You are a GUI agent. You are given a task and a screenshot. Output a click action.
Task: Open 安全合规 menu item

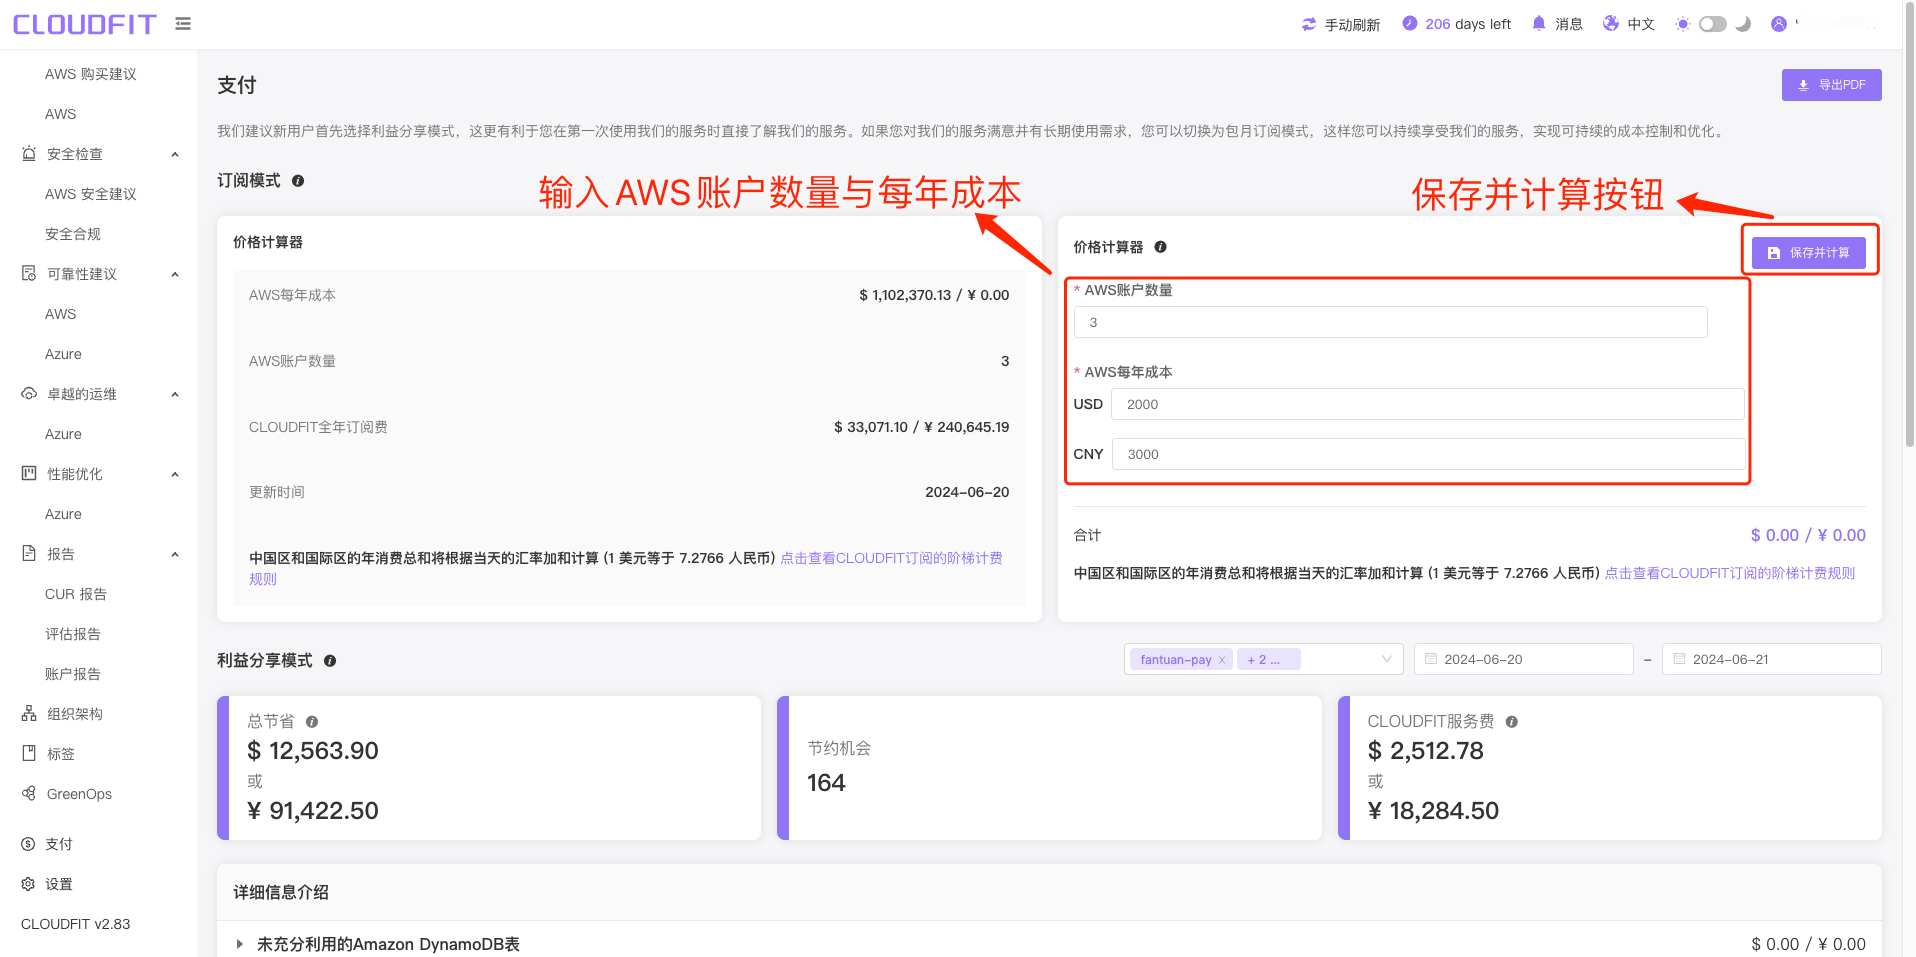[73, 234]
